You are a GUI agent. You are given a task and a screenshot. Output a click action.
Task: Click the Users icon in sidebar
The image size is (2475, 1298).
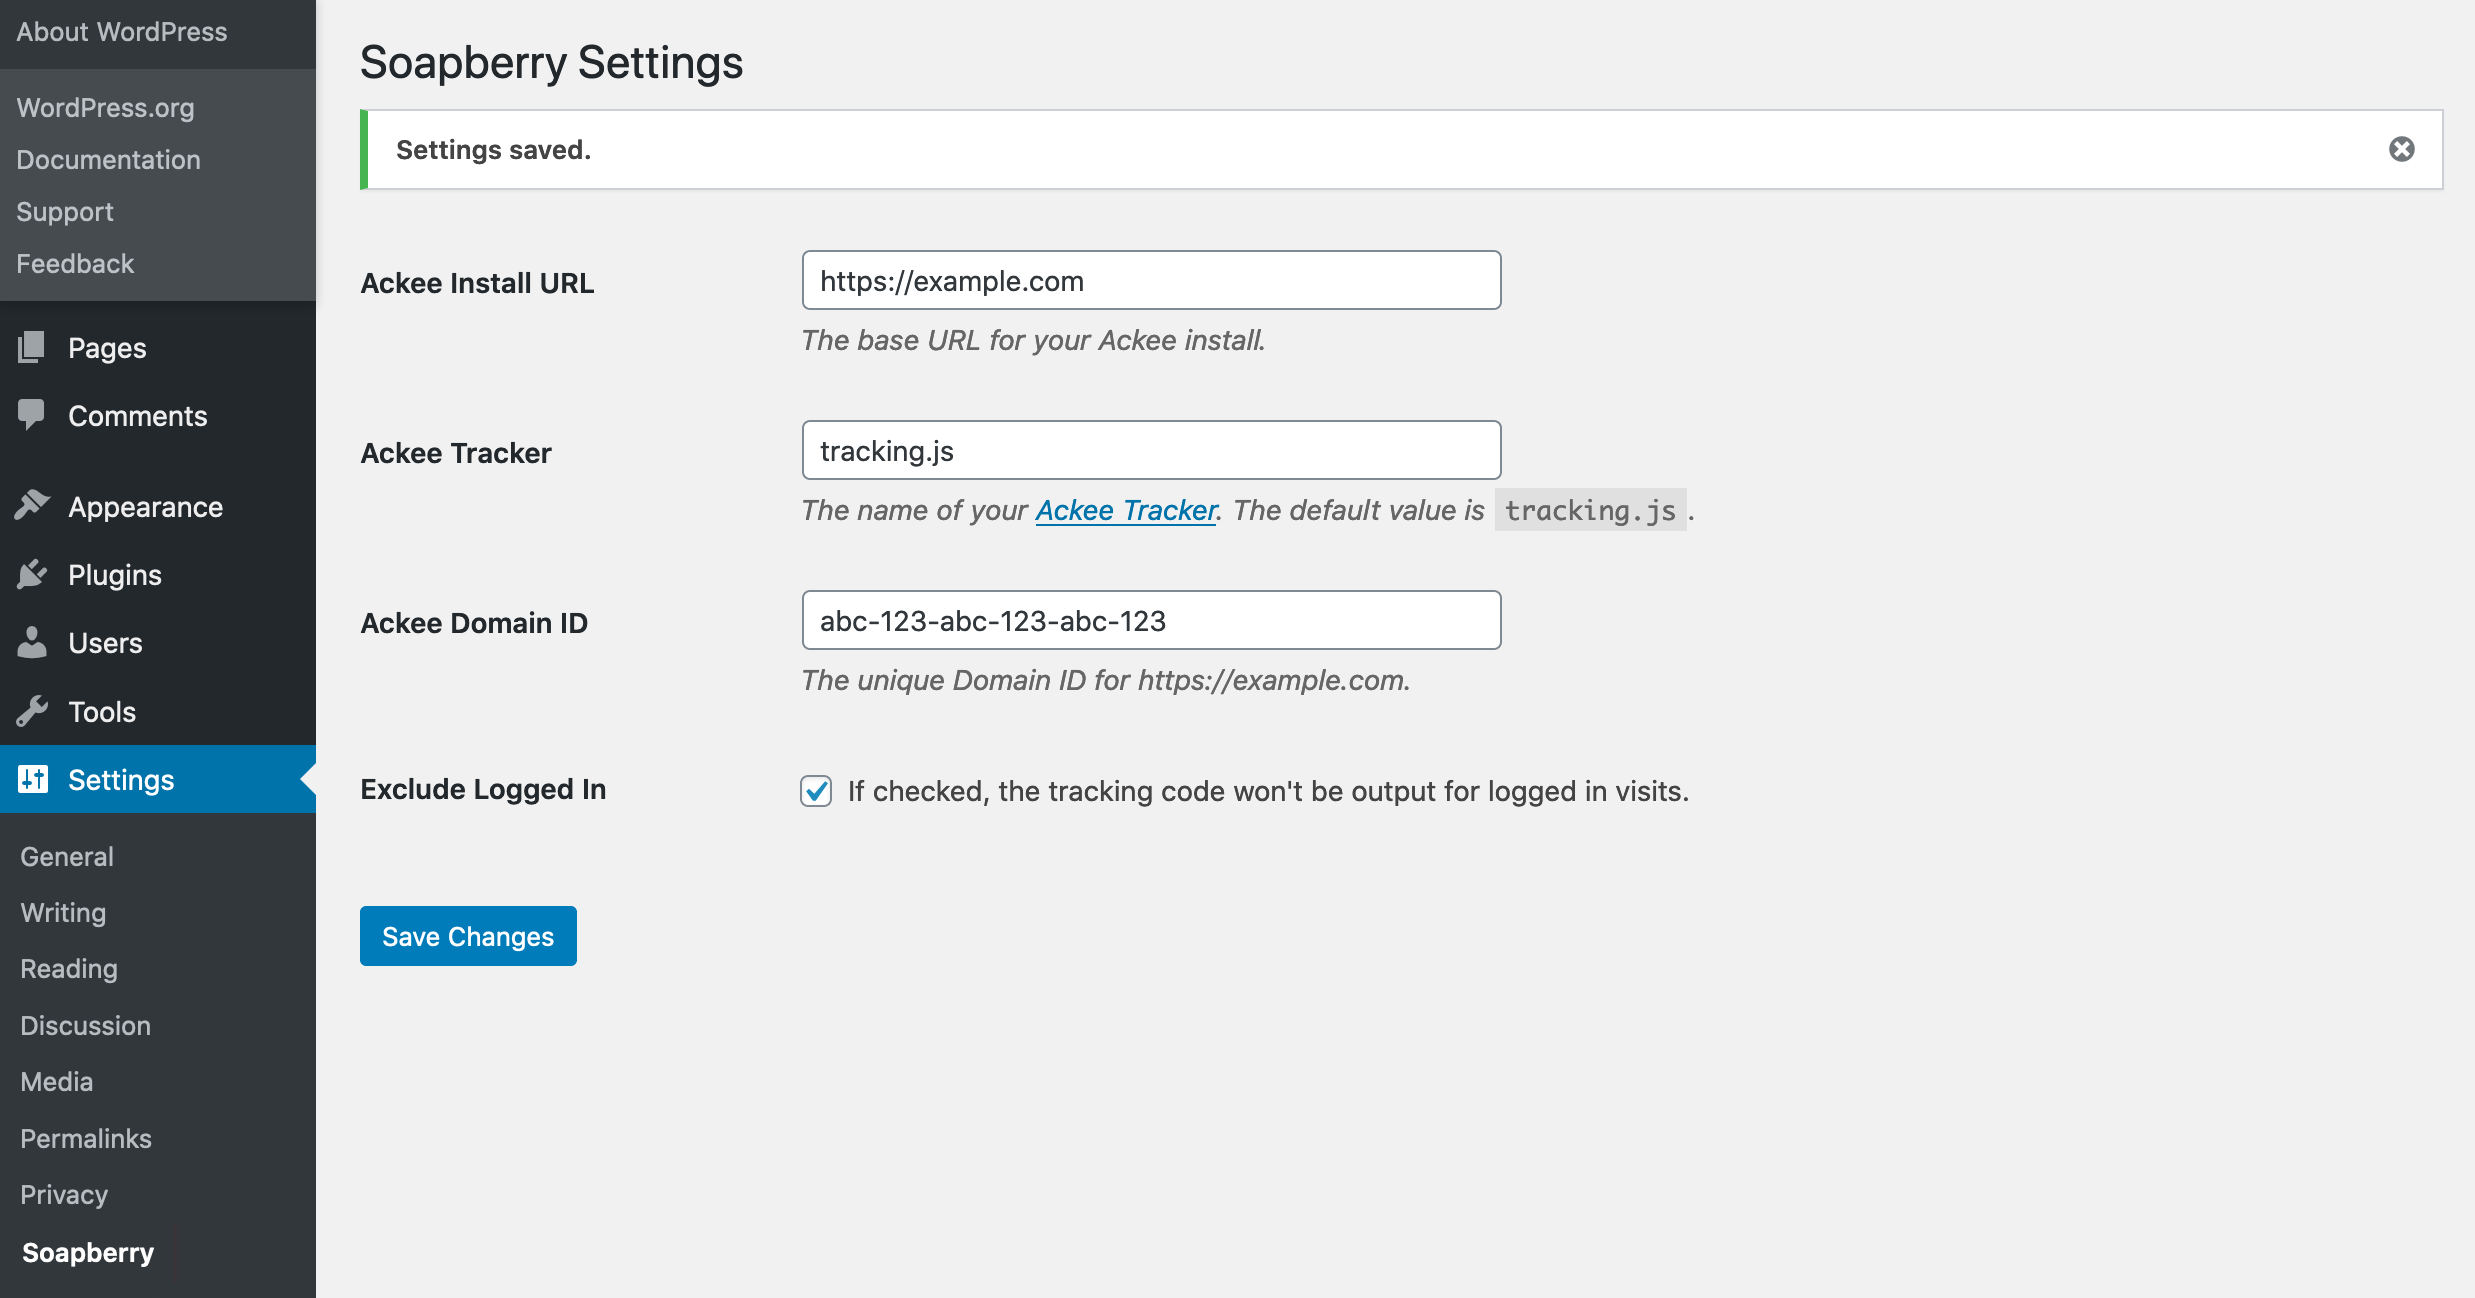pyautogui.click(x=31, y=642)
